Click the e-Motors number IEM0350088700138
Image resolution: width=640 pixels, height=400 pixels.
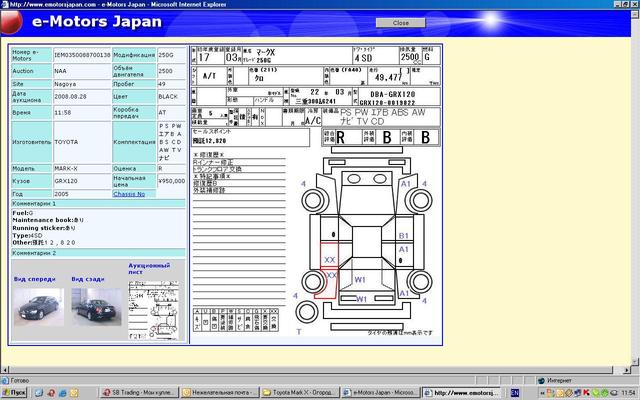(82, 55)
